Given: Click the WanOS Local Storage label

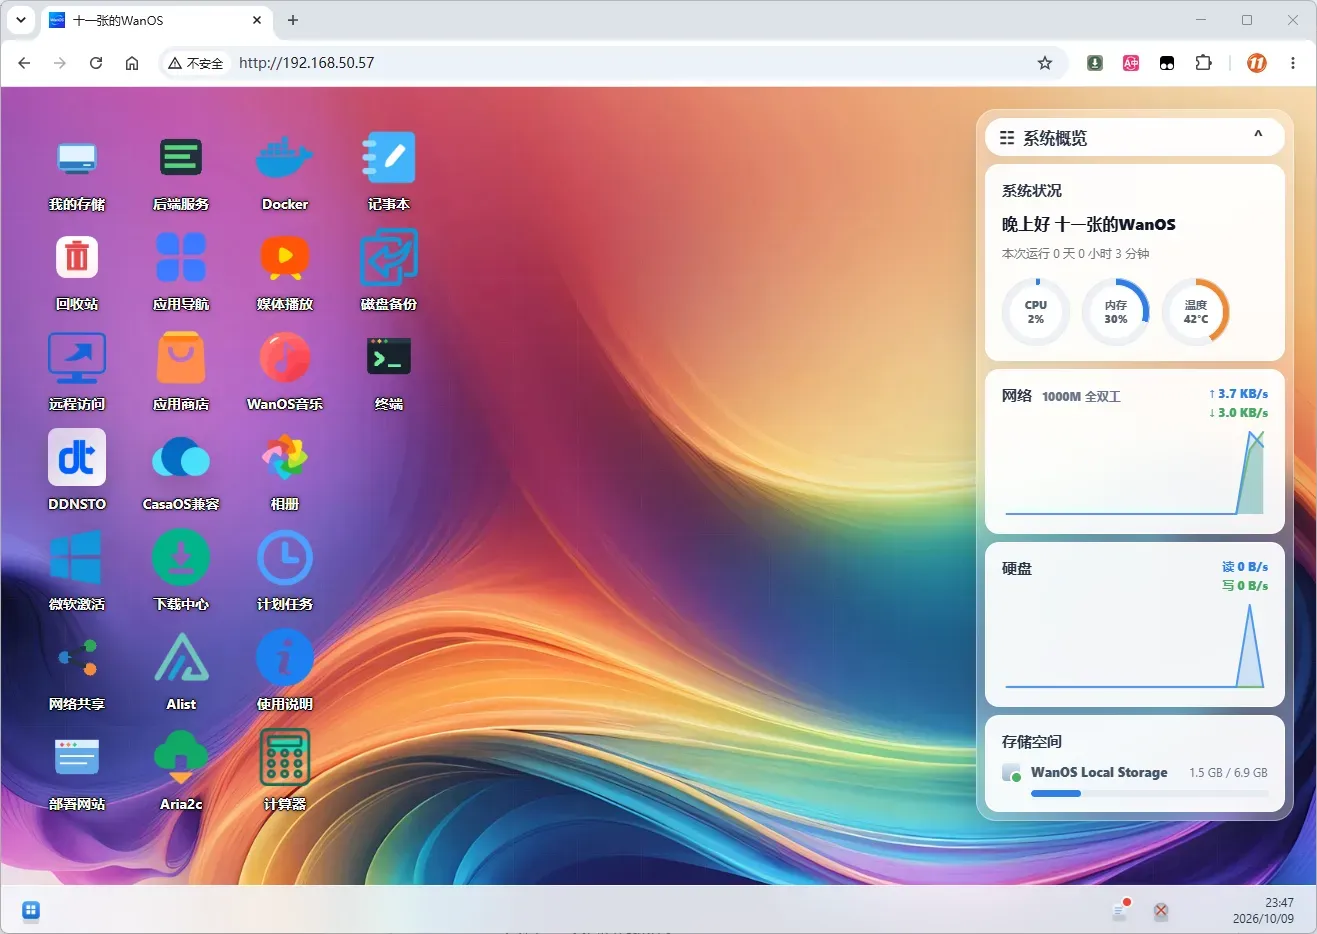Looking at the screenshot, I should click(1099, 772).
